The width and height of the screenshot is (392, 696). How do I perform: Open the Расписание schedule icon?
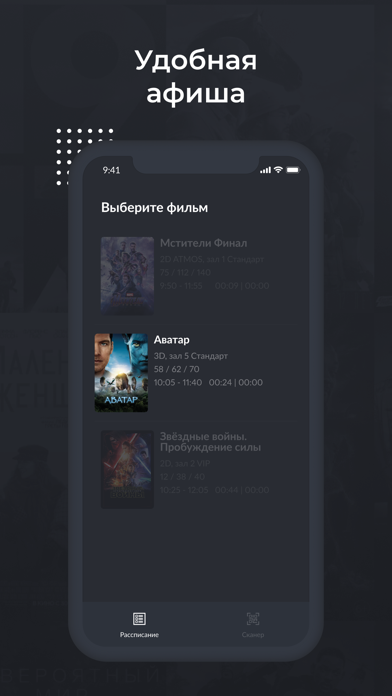139,619
